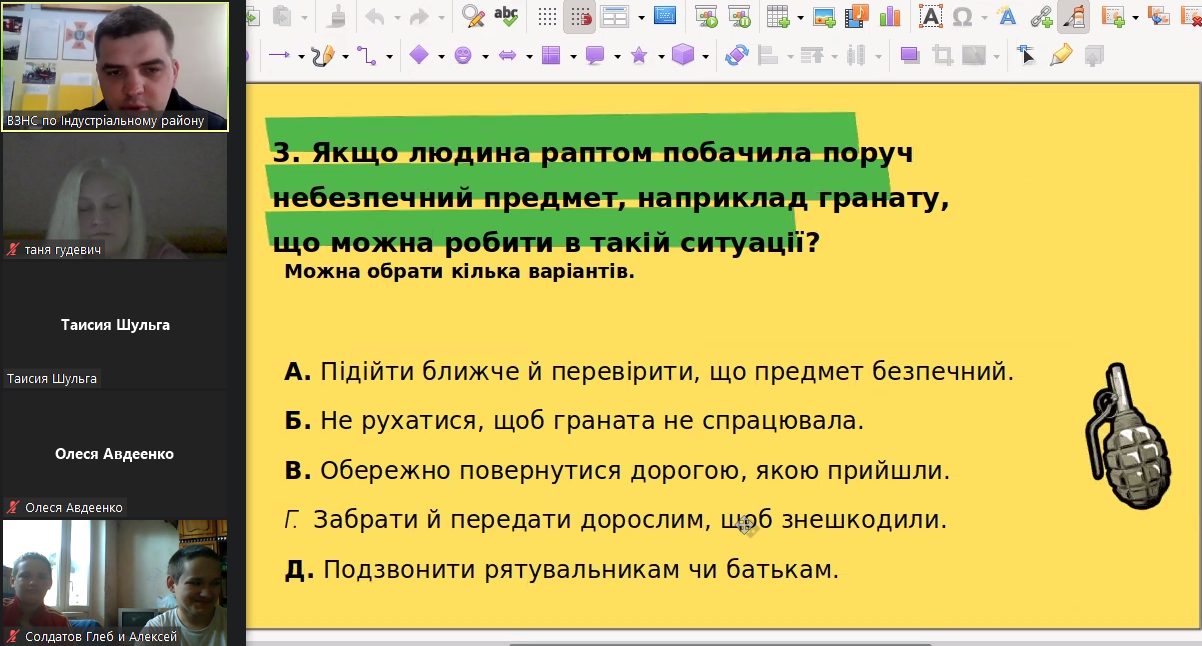Viewport: 1202px width, 646px height.
Task: Toggle Display Grid dots button
Action: pos(548,16)
